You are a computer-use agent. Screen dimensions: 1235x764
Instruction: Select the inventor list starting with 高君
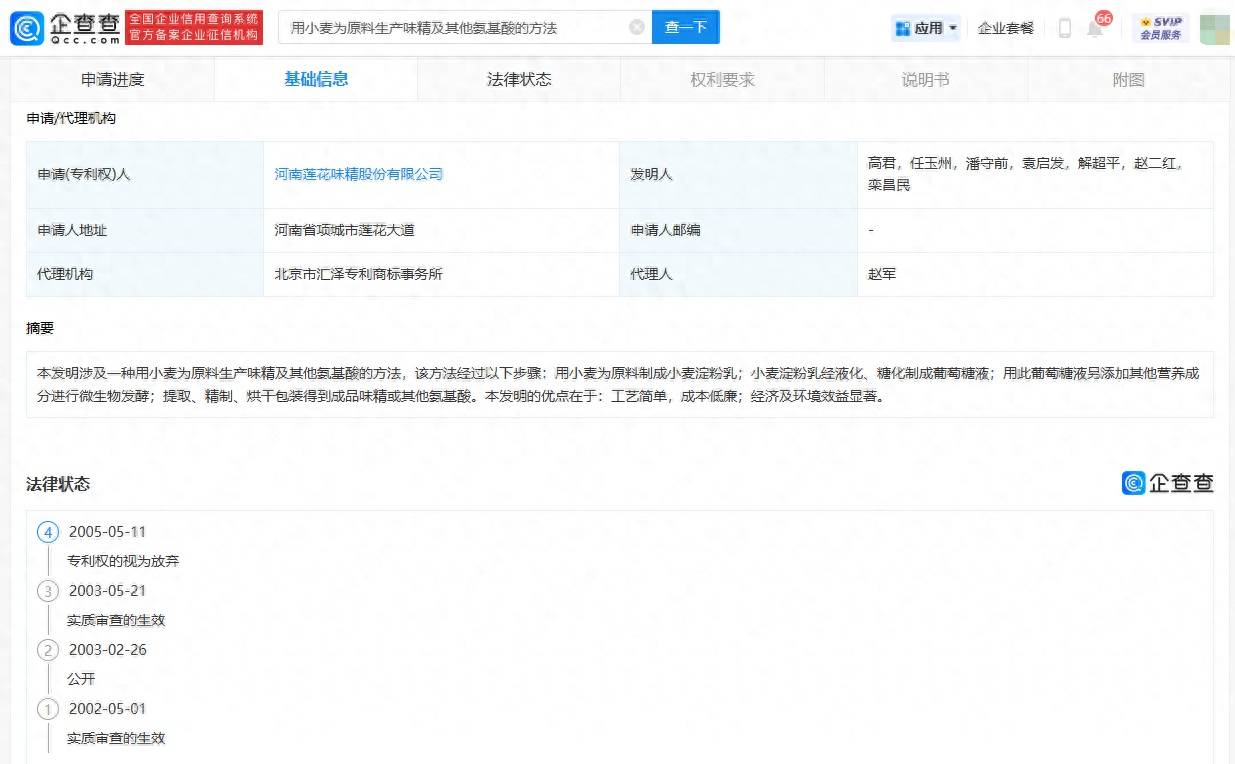tap(1025, 174)
